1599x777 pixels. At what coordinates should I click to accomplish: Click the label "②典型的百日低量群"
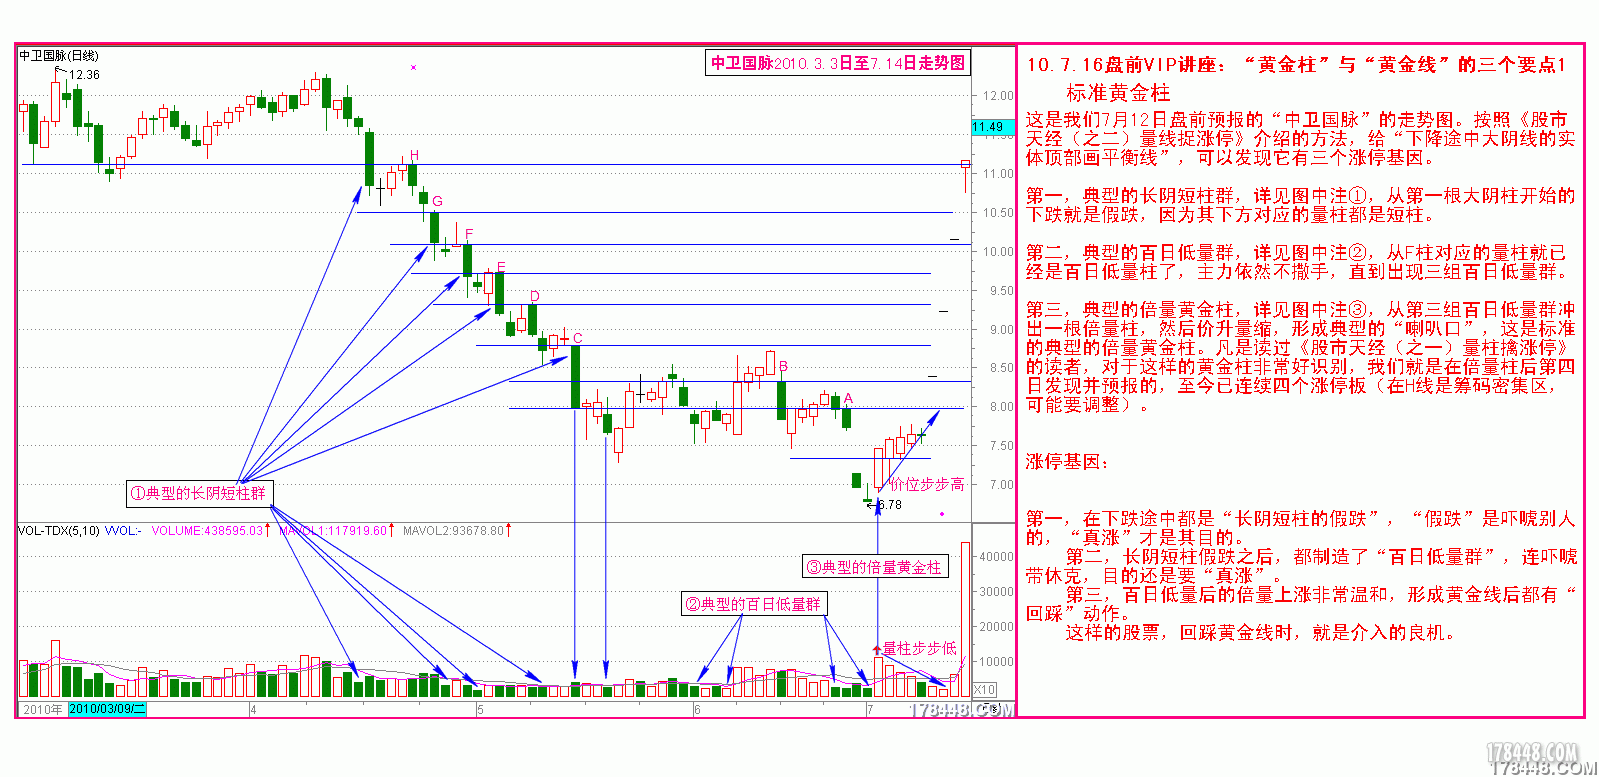click(x=753, y=604)
